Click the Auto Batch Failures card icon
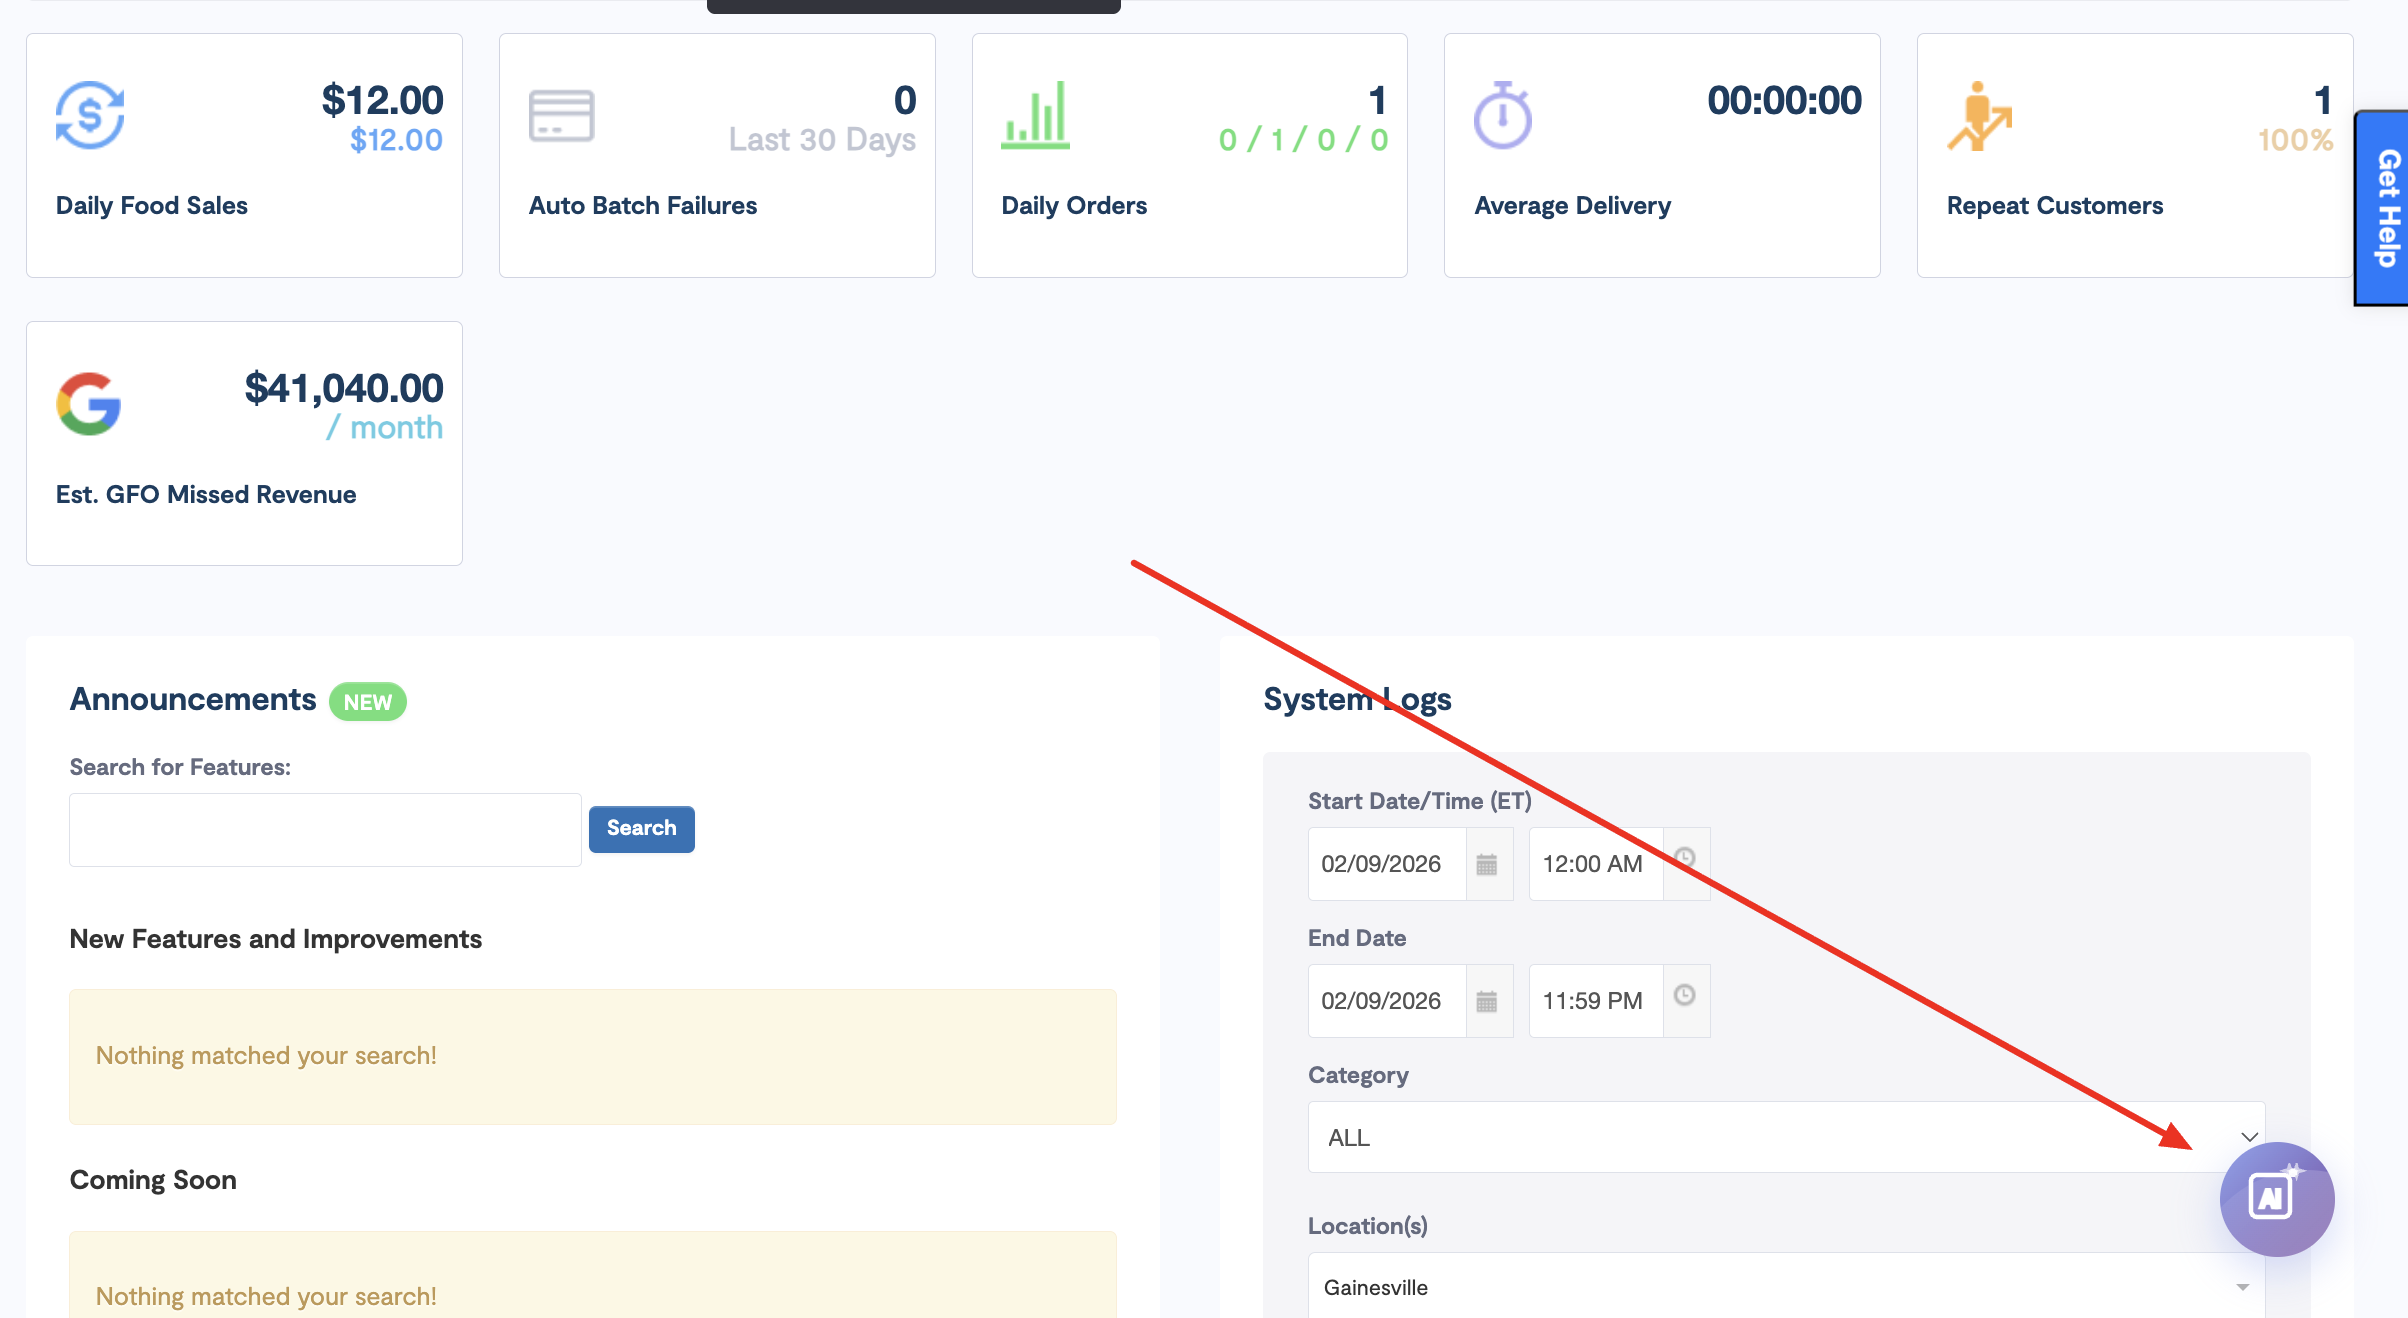Viewport: 2408px width, 1318px height. coord(561,116)
